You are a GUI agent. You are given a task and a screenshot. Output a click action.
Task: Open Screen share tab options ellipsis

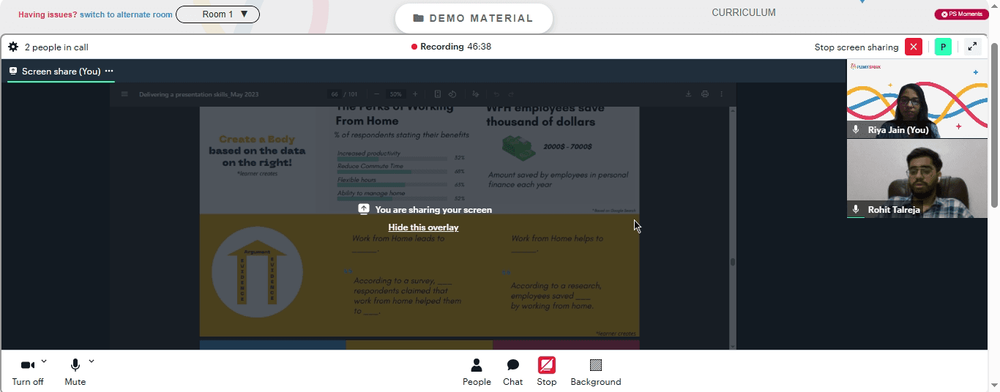[109, 71]
